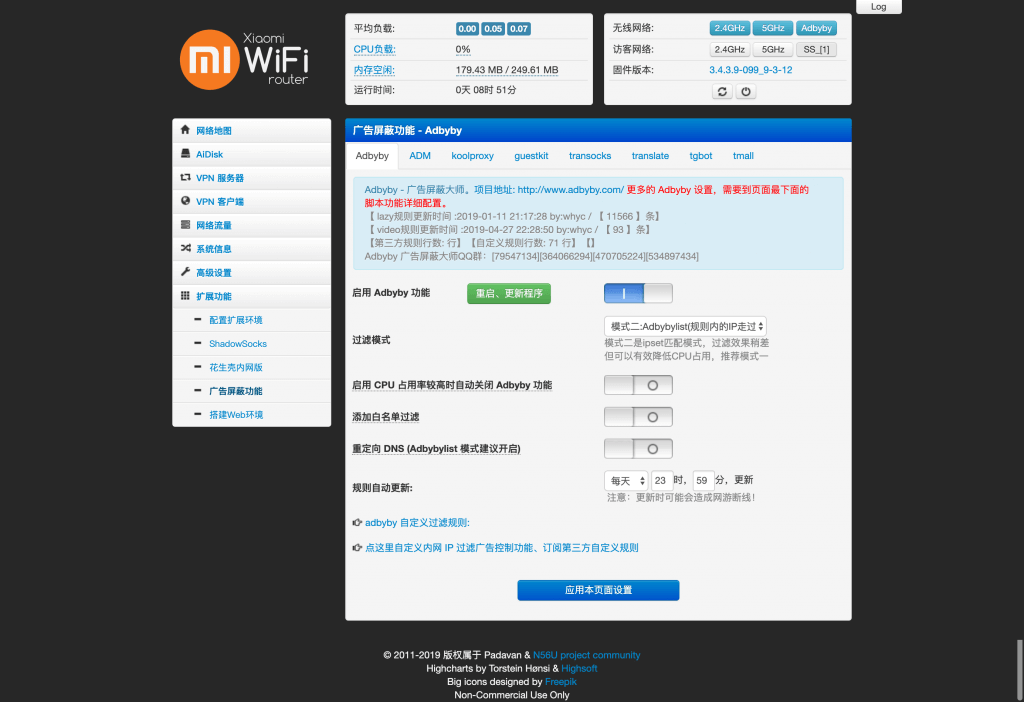Click the grid icon beside 扩展功能
The width and height of the screenshot is (1024, 702).
pyautogui.click(x=185, y=296)
